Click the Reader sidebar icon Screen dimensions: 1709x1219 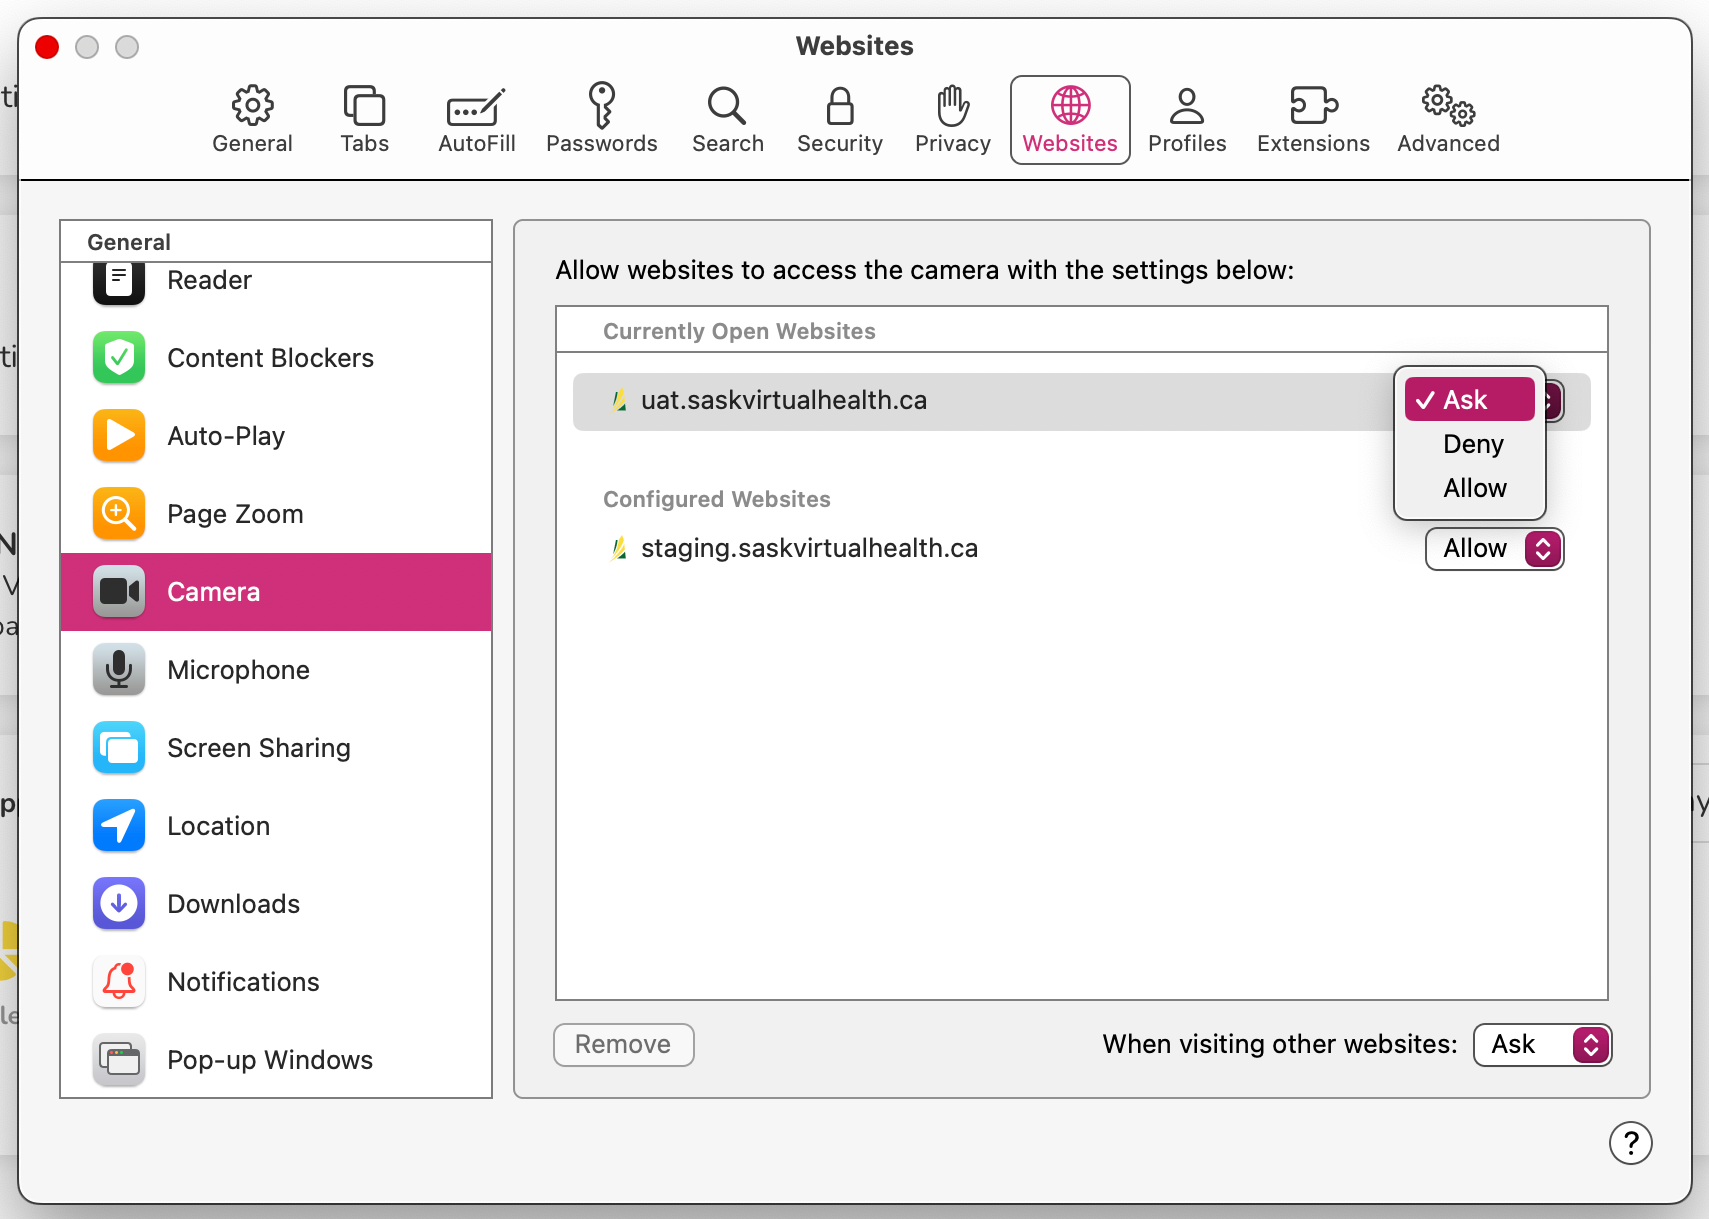[119, 283]
